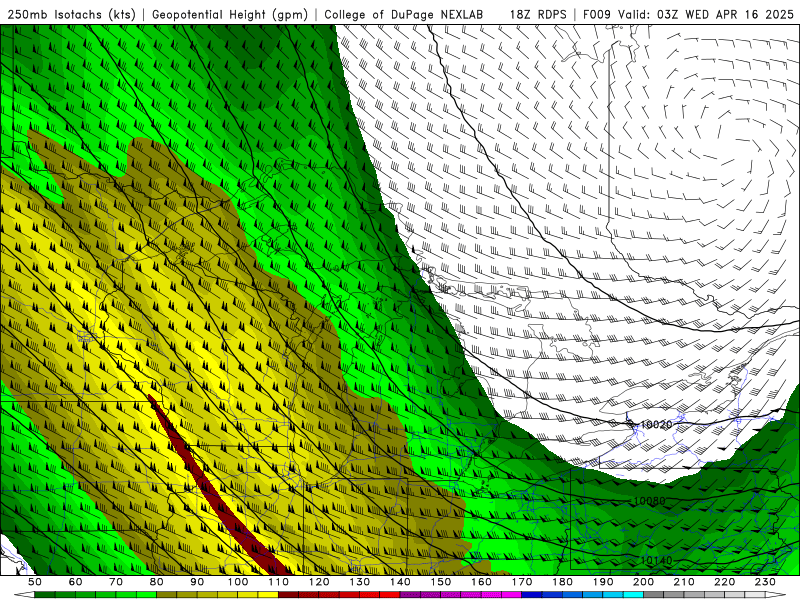This screenshot has height=600, width=800.
Task: Click the 190 knot legend value
Action: point(603,582)
